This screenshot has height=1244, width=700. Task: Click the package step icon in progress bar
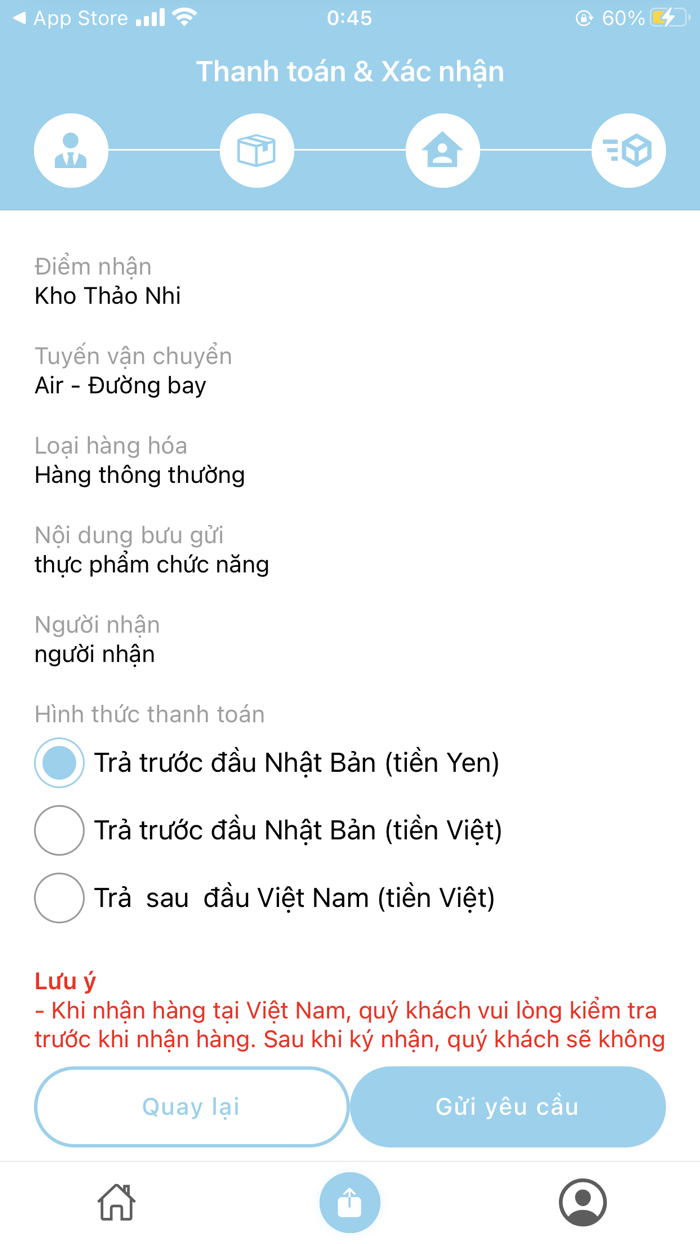[257, 150]
